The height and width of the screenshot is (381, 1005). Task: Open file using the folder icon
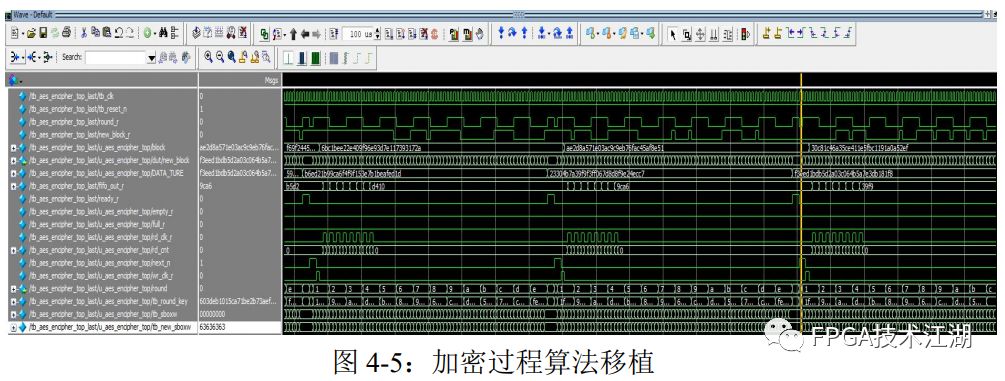(31, 33)
